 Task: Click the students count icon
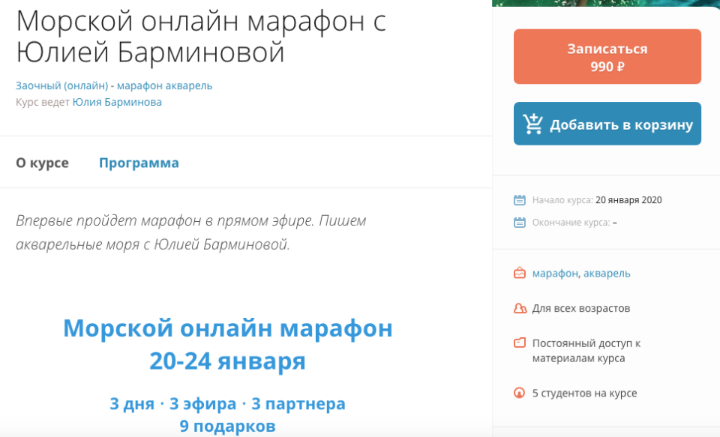pyautogui.click(x=519, y=393)
